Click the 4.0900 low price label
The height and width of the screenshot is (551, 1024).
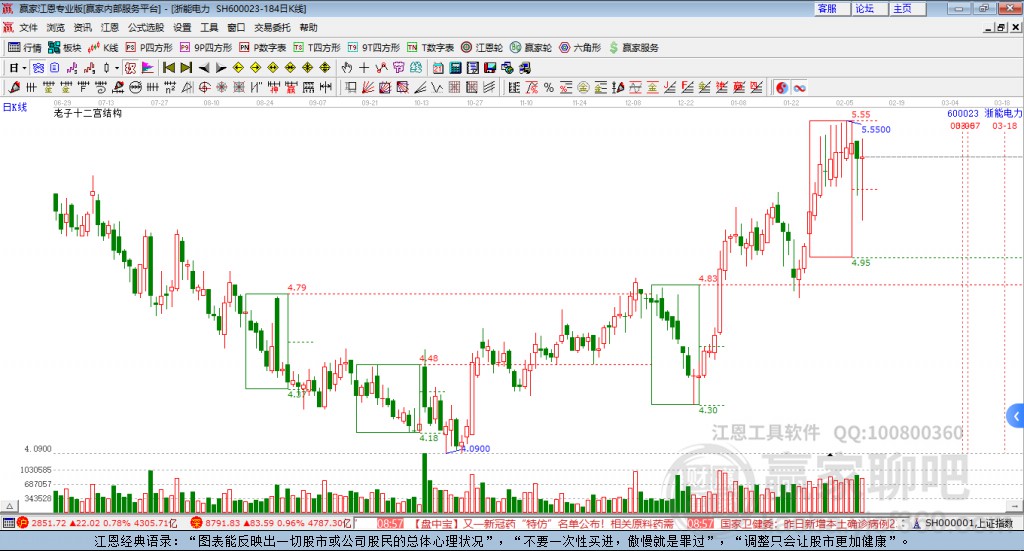click(x=475, y=449)
